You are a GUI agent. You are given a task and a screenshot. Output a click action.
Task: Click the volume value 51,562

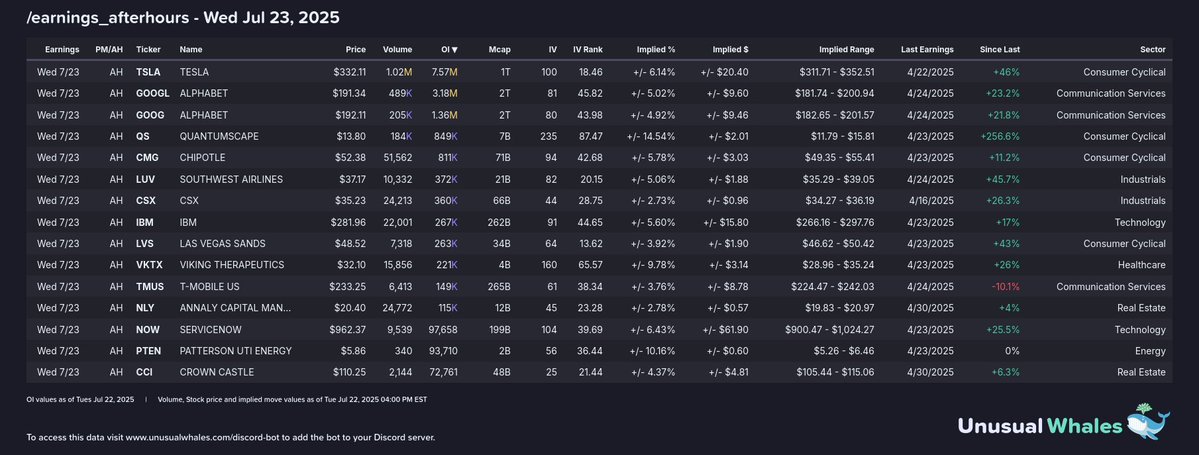pyautogui.click(x=396, y=158)
